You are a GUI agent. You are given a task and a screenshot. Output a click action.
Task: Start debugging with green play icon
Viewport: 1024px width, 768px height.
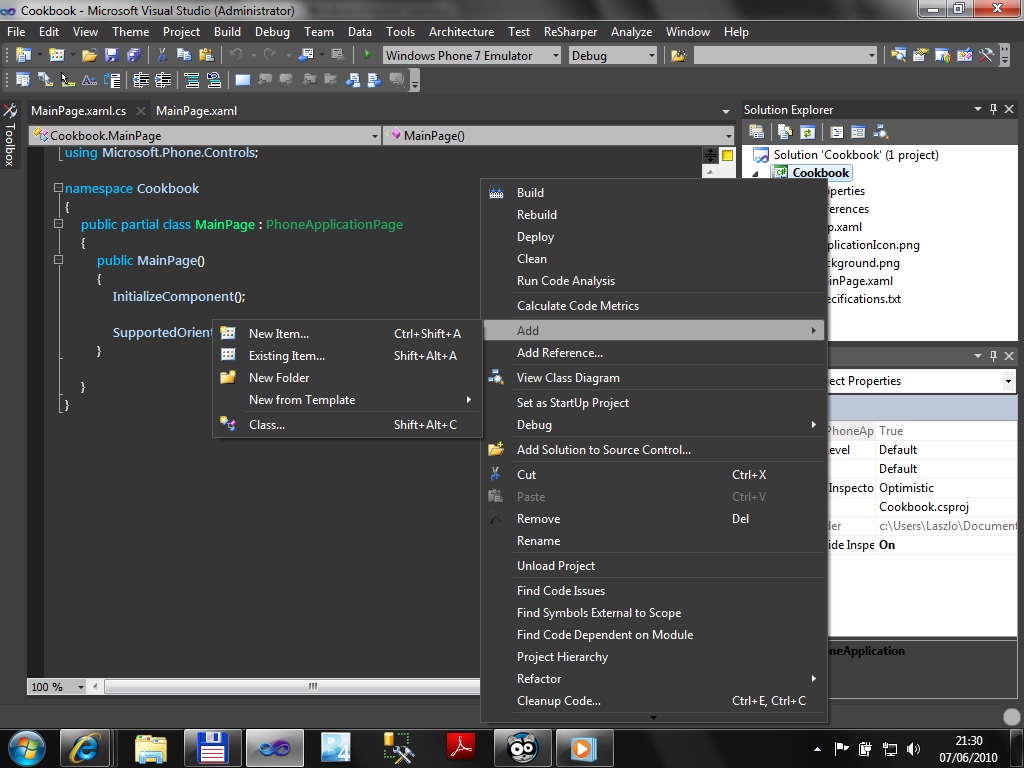pos(367,56)
